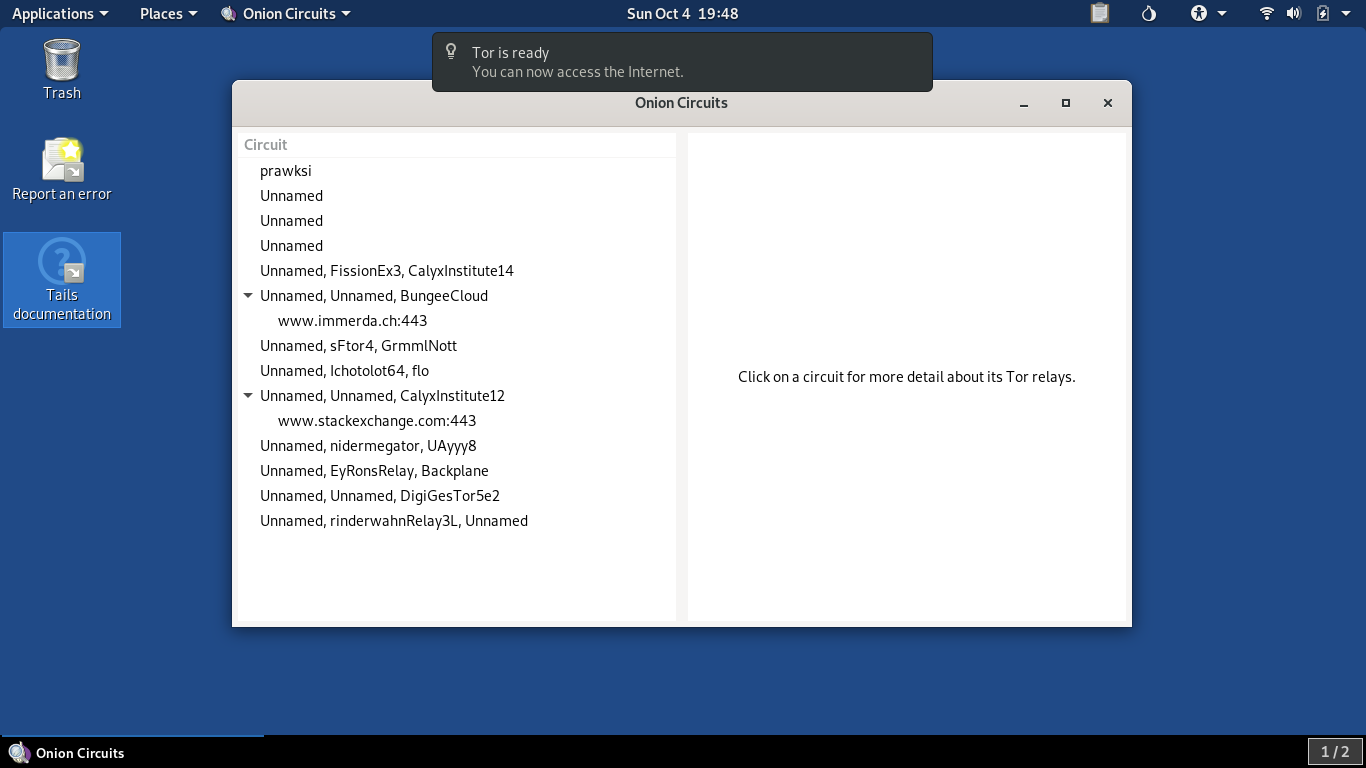Select the Unnamed, Unnamed, BungeeCloud circuit
Screen dimensions: 1366x768
(456, 296)
